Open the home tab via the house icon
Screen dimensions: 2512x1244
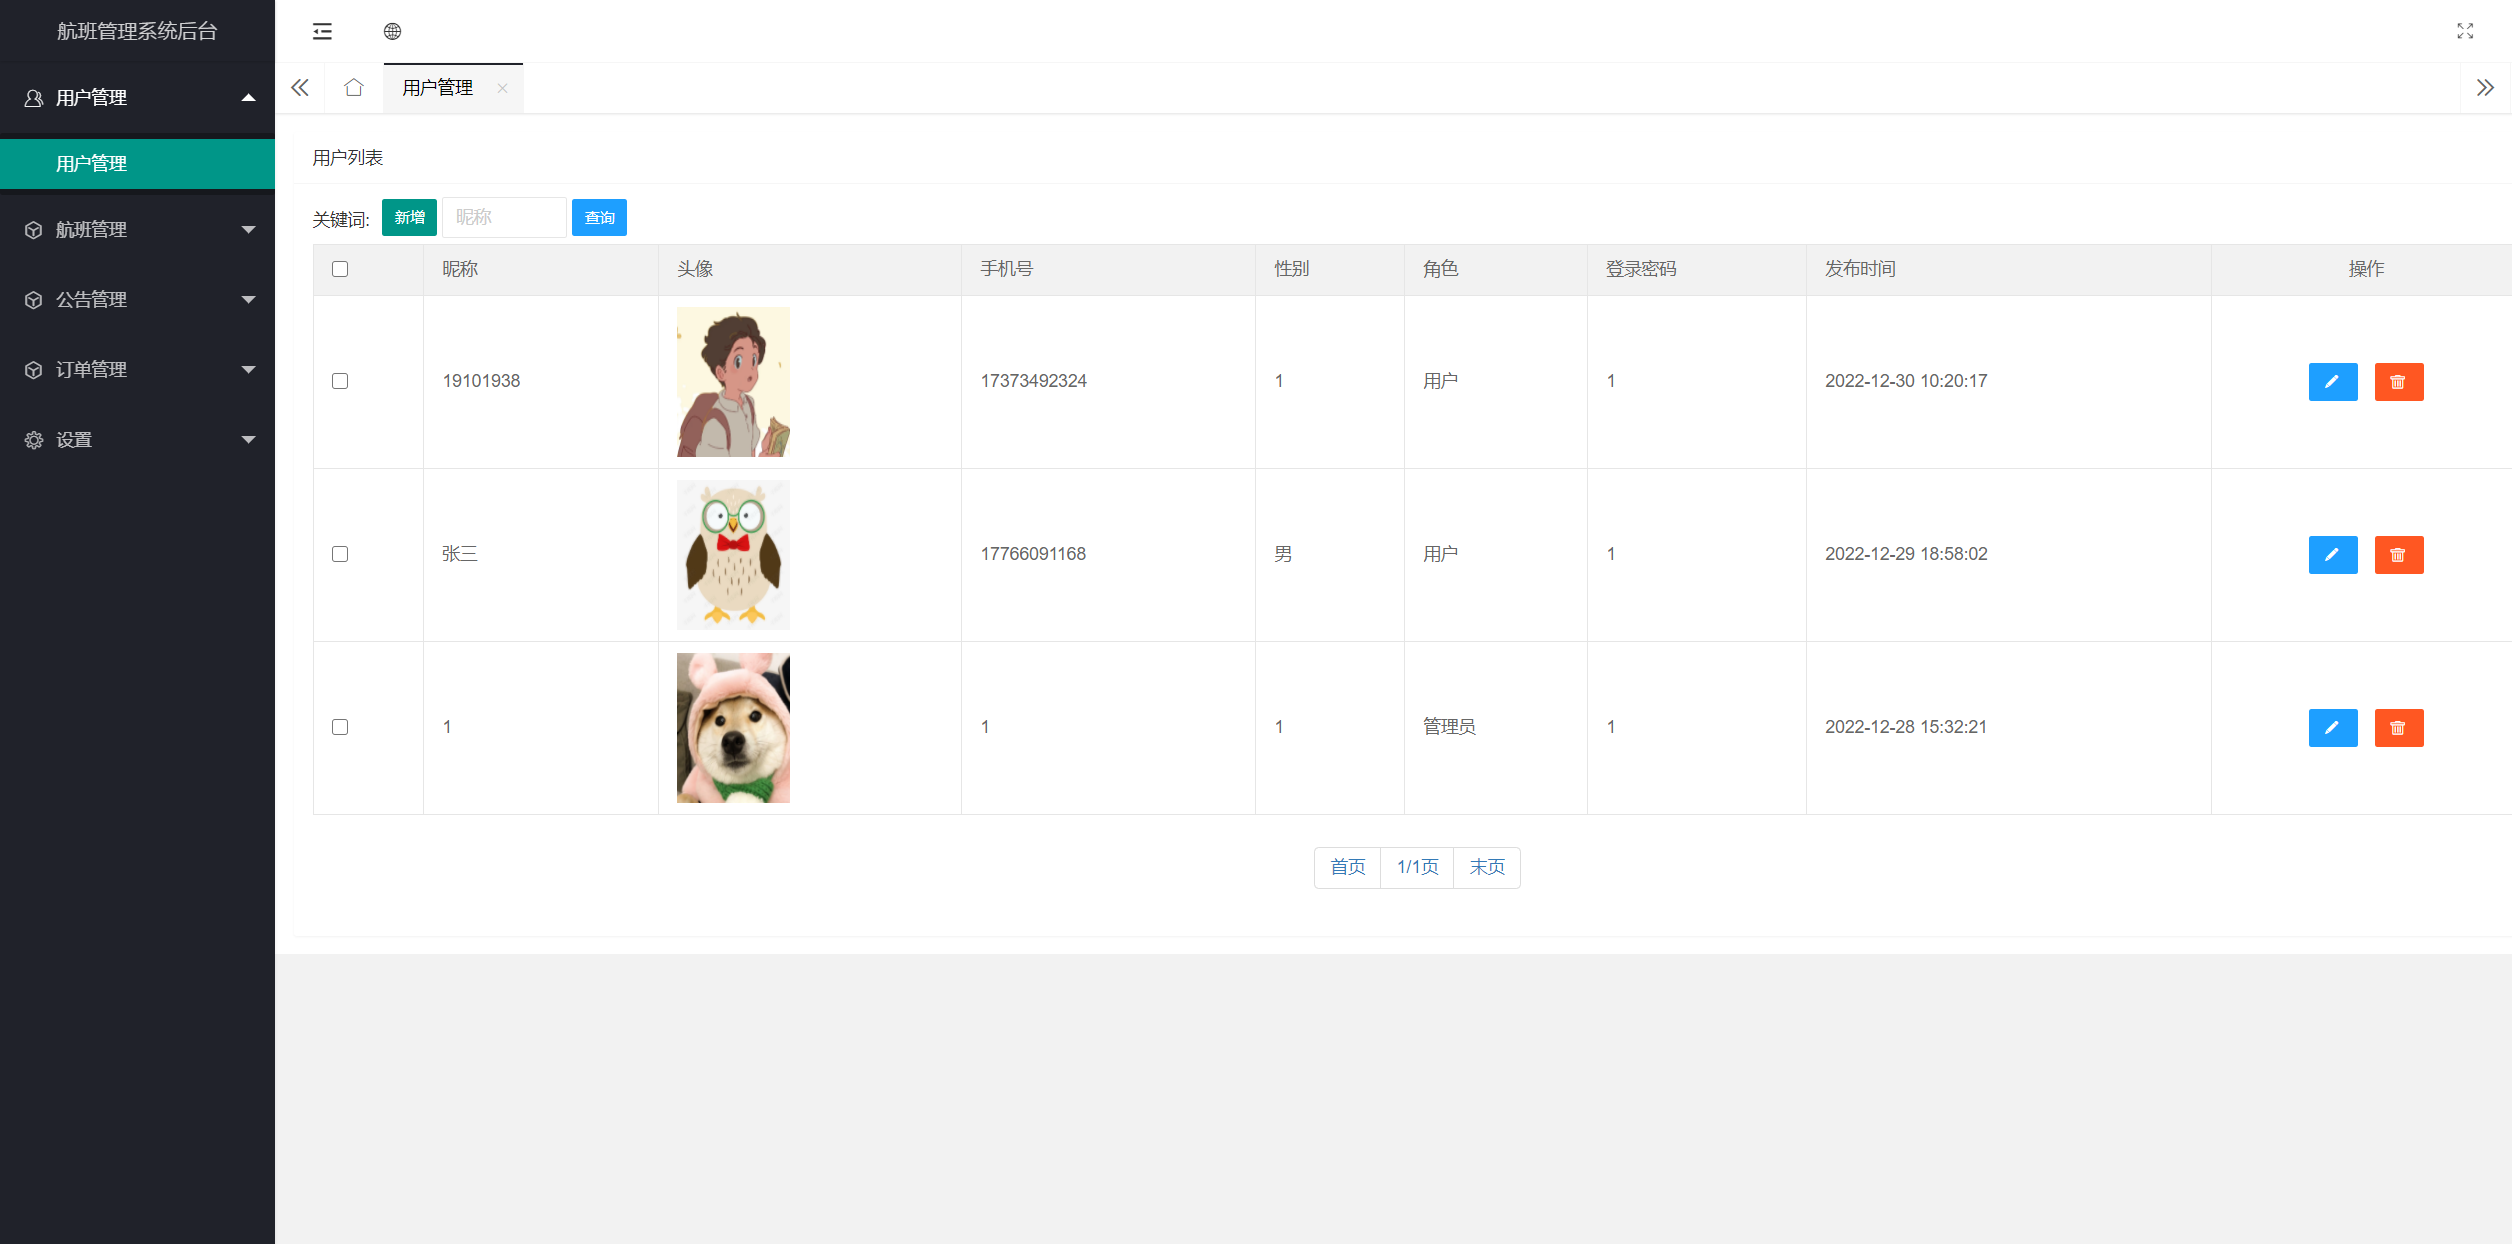(x=353, y=88)
